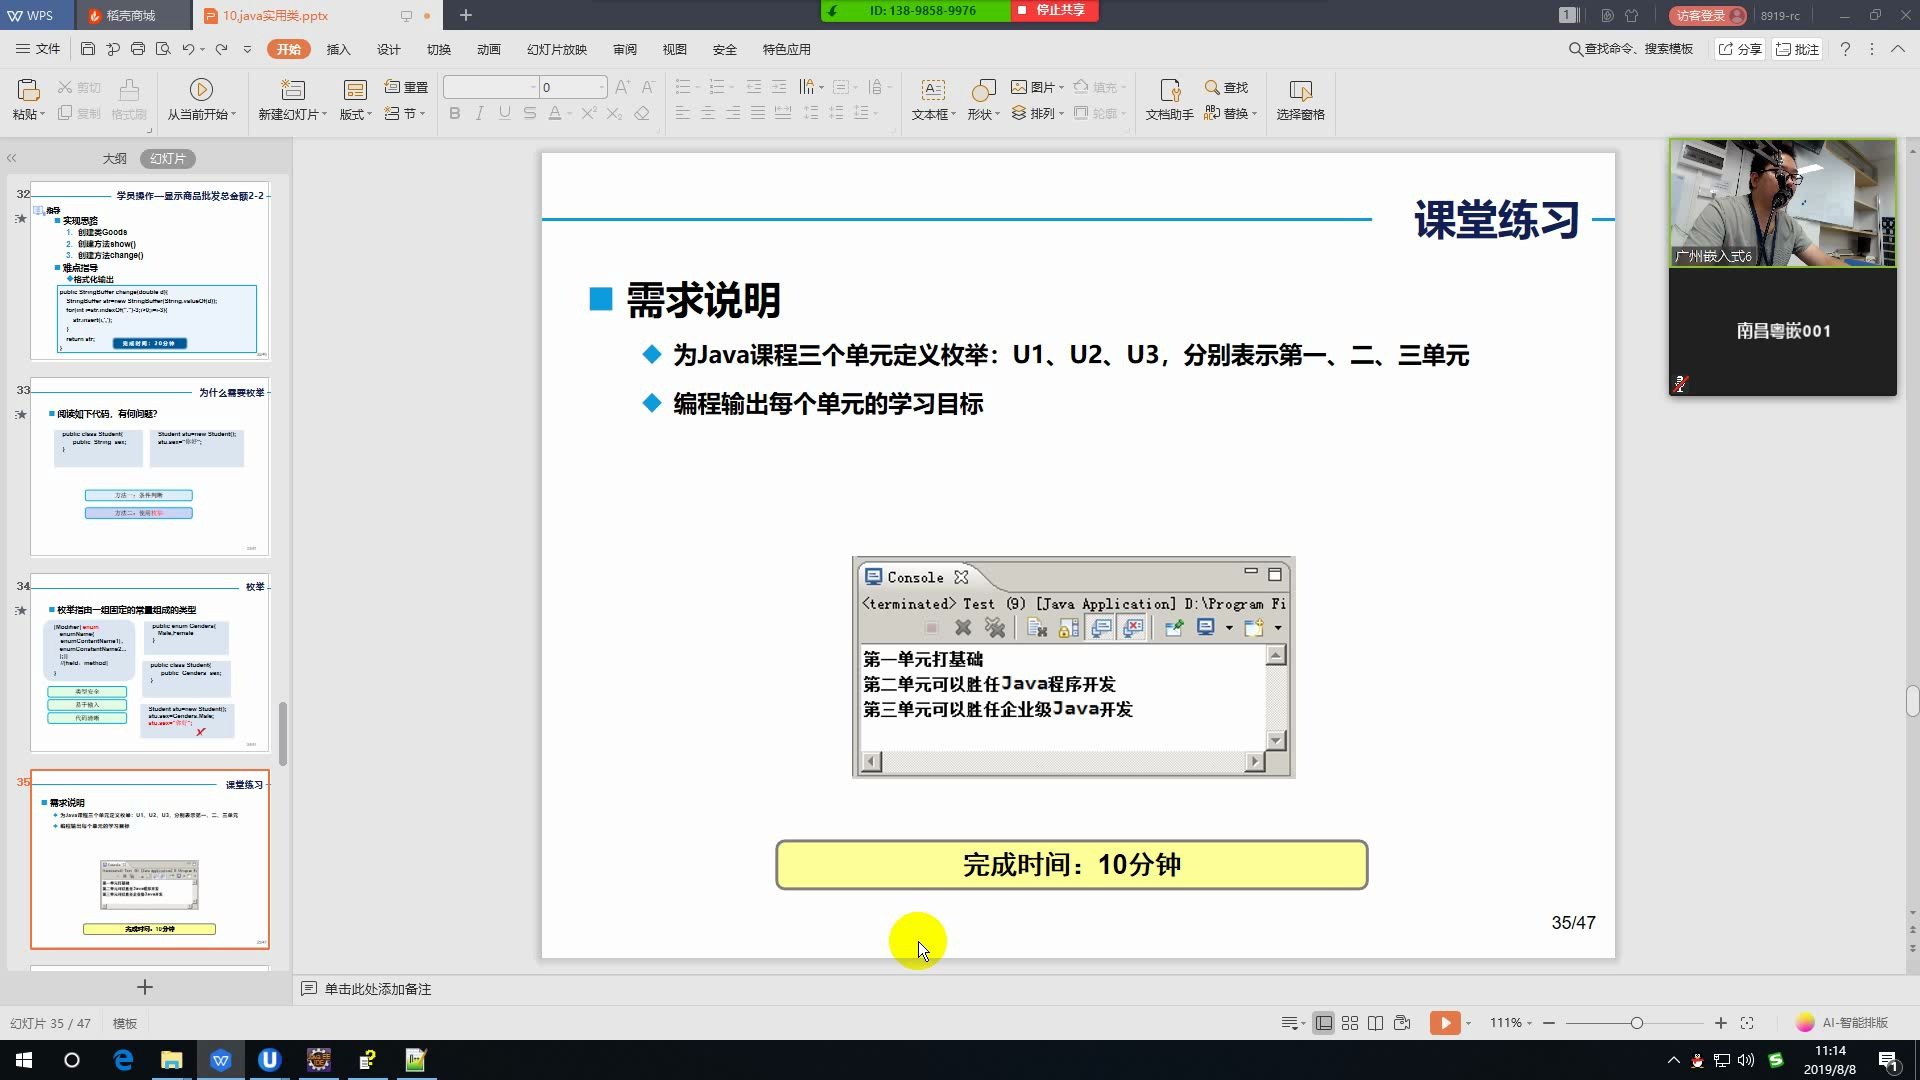This screenshot has width=1920, height=1080.
Task: Start slideshow from the status bar play icon
Action: 1445,1023
